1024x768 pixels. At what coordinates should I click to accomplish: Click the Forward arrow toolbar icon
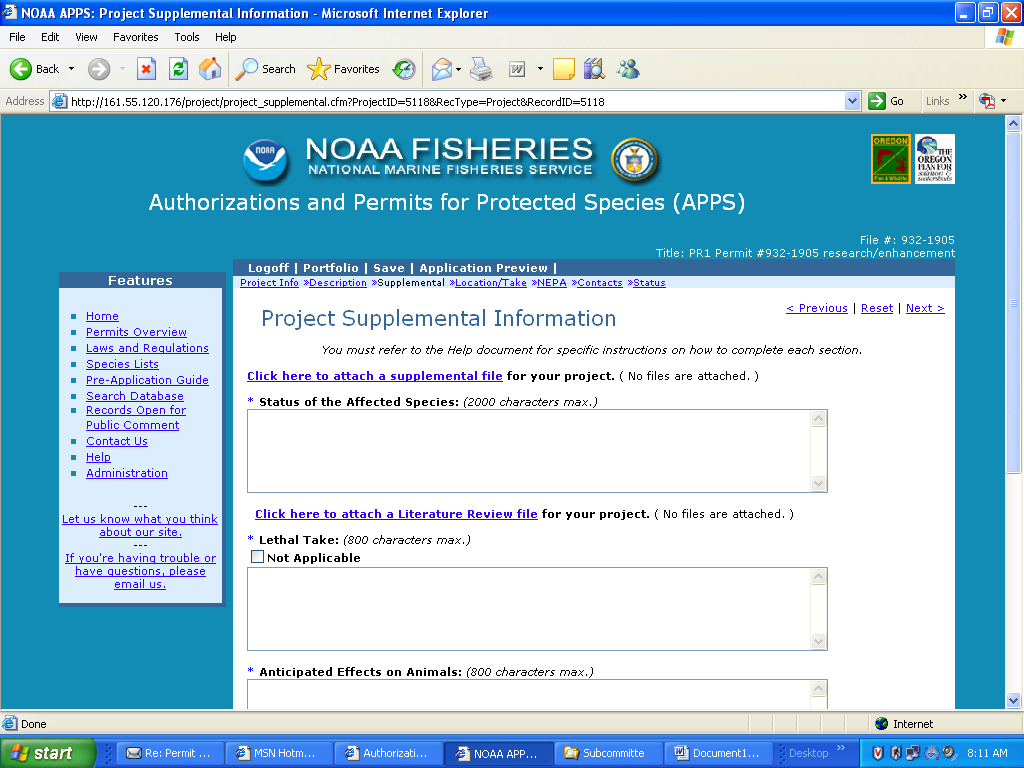tap(99, 69)
